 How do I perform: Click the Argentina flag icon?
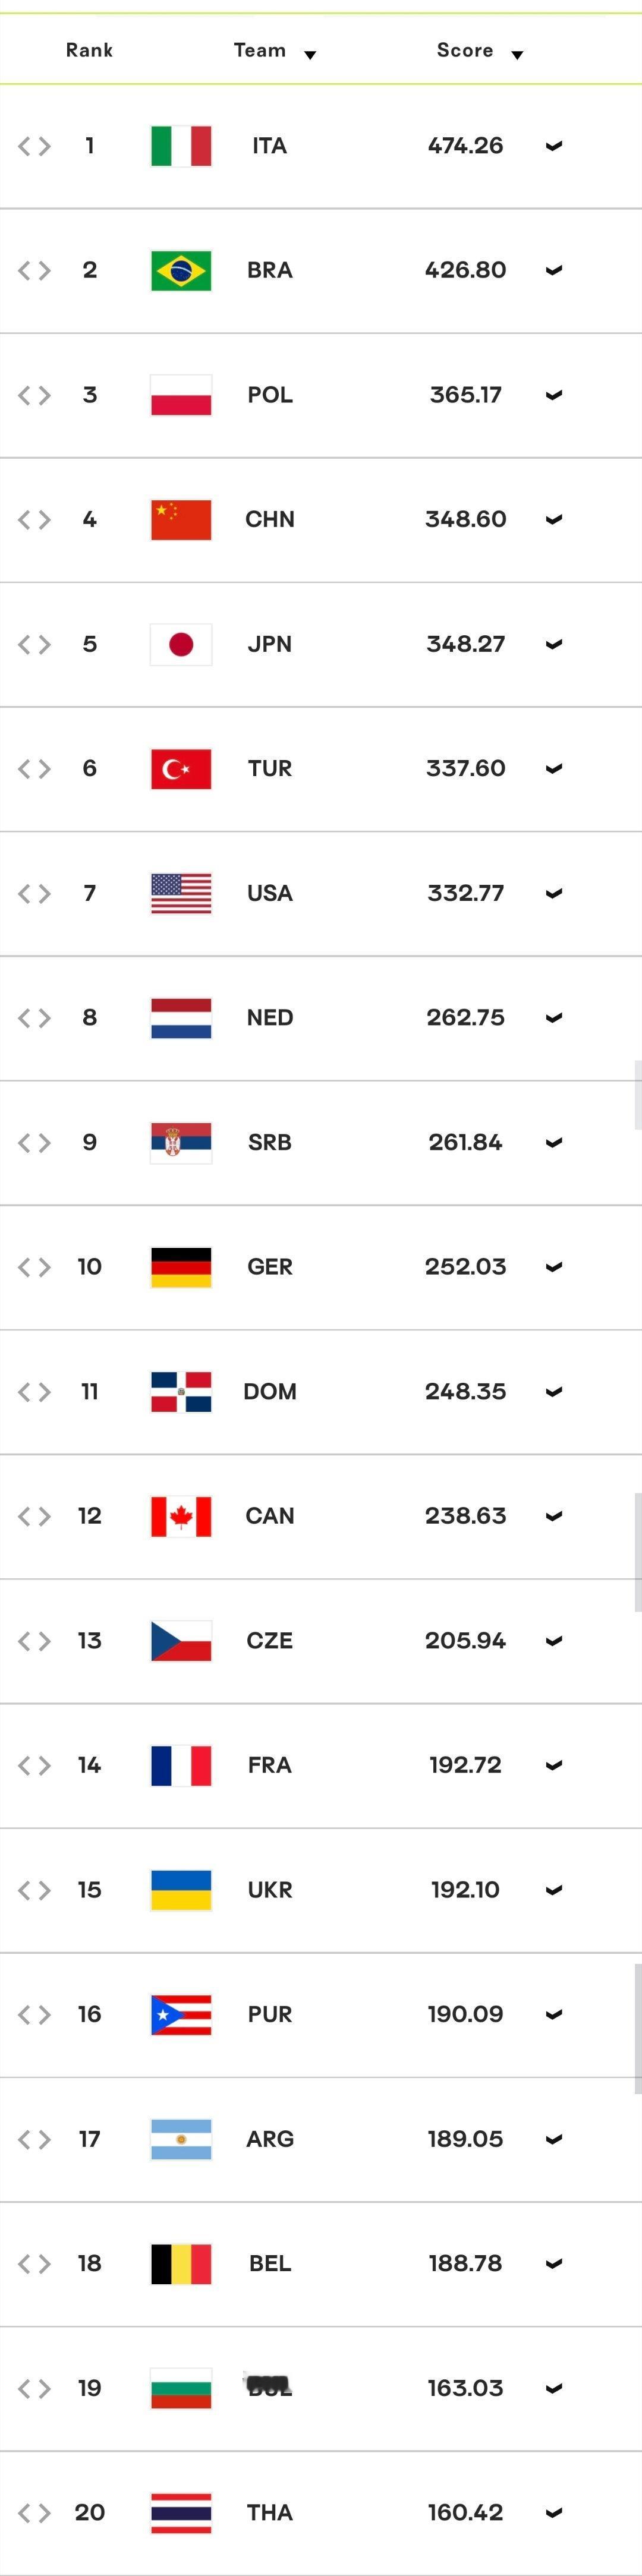tap(181, 2139)
